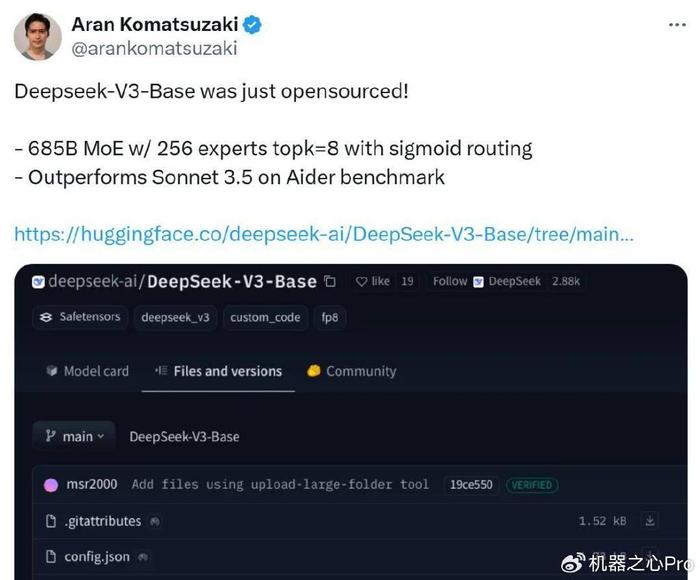Select the fp8 tag
The width and height of the screenshot is (700, 580).
pyautogui.click(x=330, y=317)
